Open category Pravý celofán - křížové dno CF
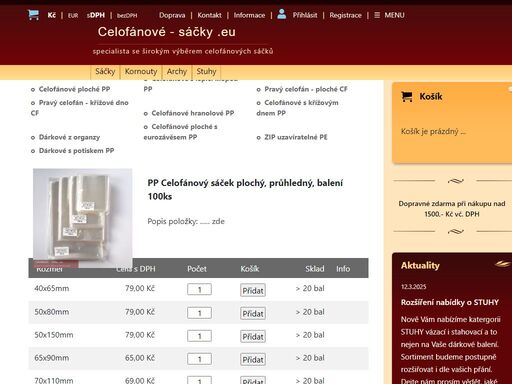The width and height of the screenshot is (512, 384). (x=80, y=108)
